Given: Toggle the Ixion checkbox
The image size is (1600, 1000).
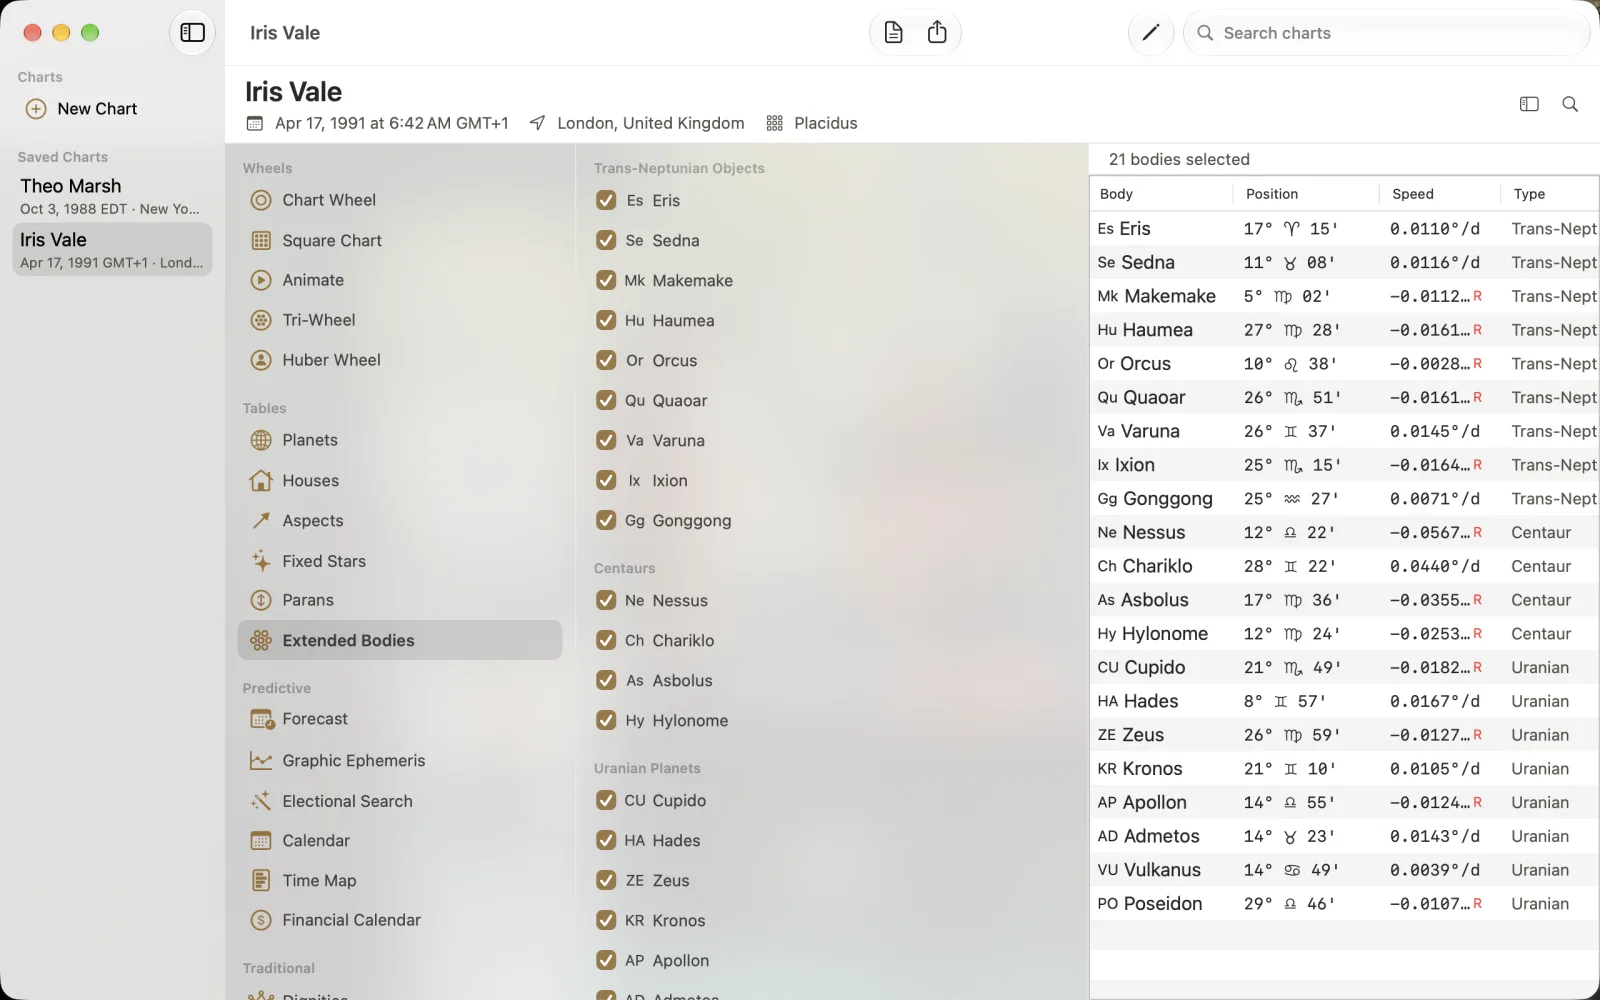Looking at the screenshot, I should click(x=606, y=480).
